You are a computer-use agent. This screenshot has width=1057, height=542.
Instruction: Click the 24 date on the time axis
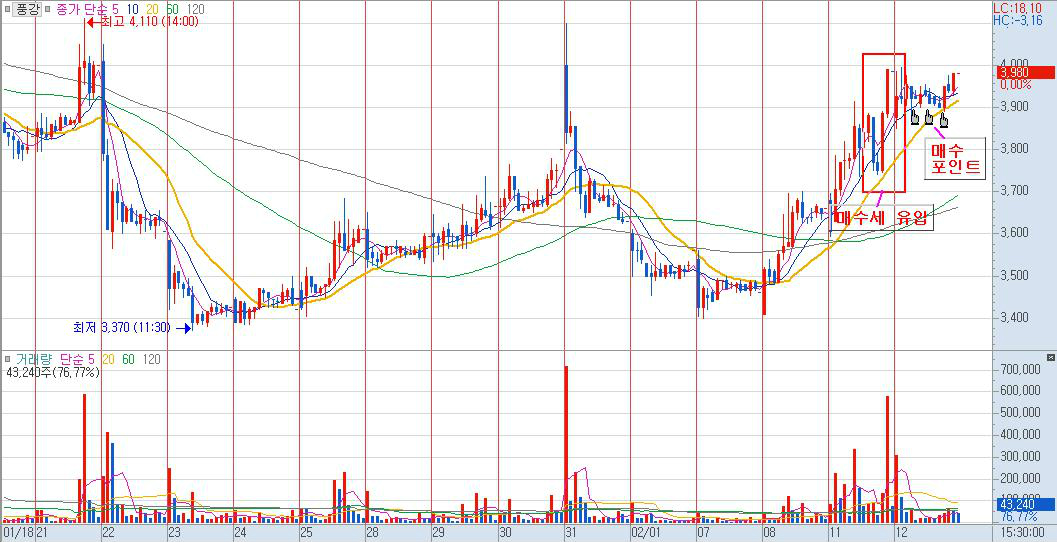[241, 533]
